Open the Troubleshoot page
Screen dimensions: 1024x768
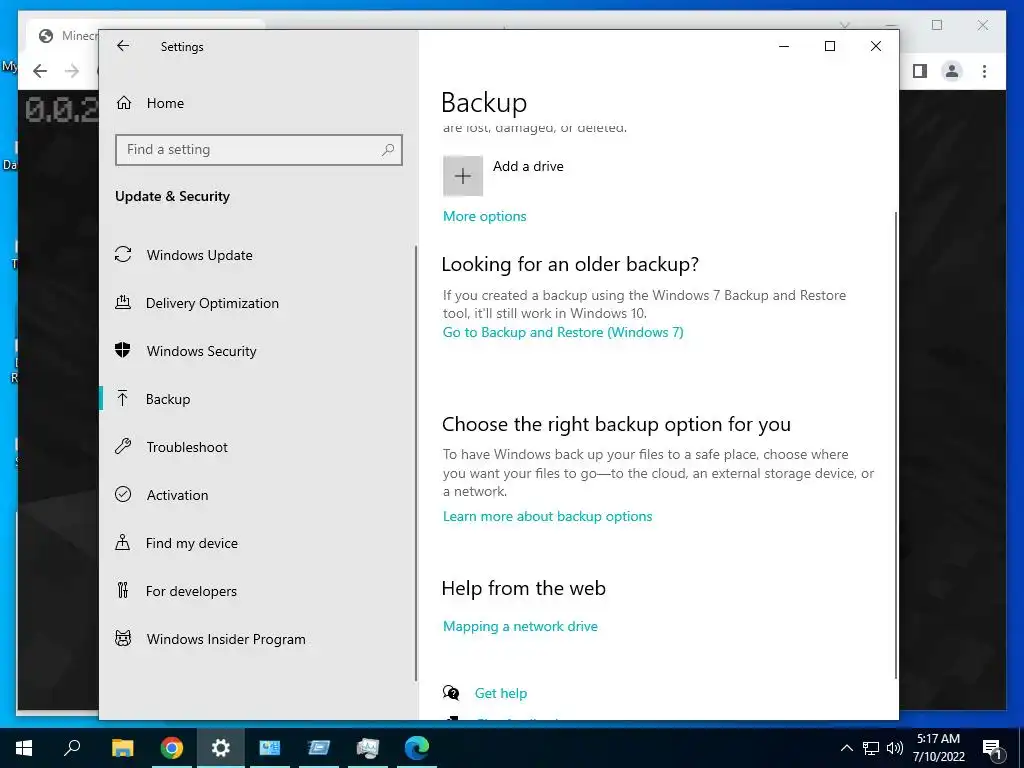tap(187, 447)
